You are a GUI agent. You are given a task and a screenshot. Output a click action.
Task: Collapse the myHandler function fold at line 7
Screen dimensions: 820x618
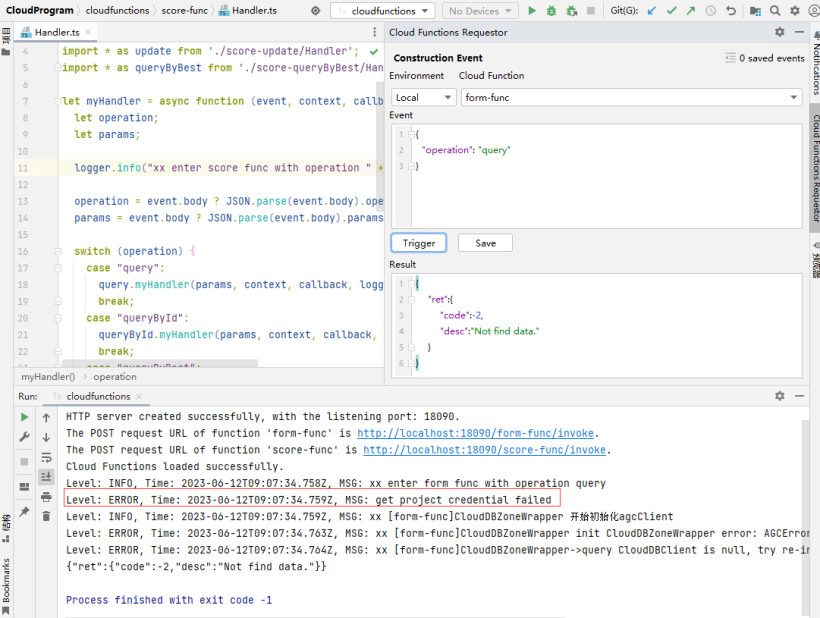pos(58,101)
